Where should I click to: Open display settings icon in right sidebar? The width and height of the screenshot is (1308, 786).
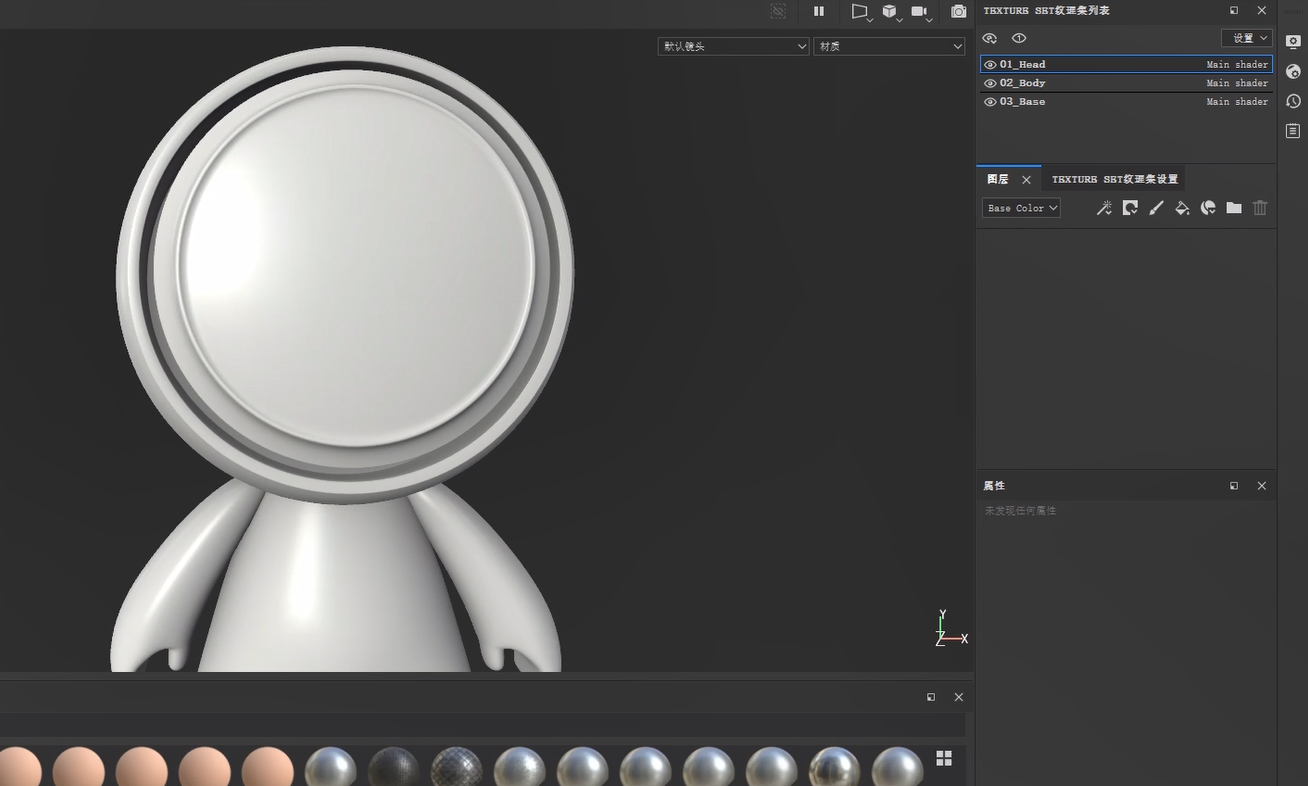(1293, 41)
